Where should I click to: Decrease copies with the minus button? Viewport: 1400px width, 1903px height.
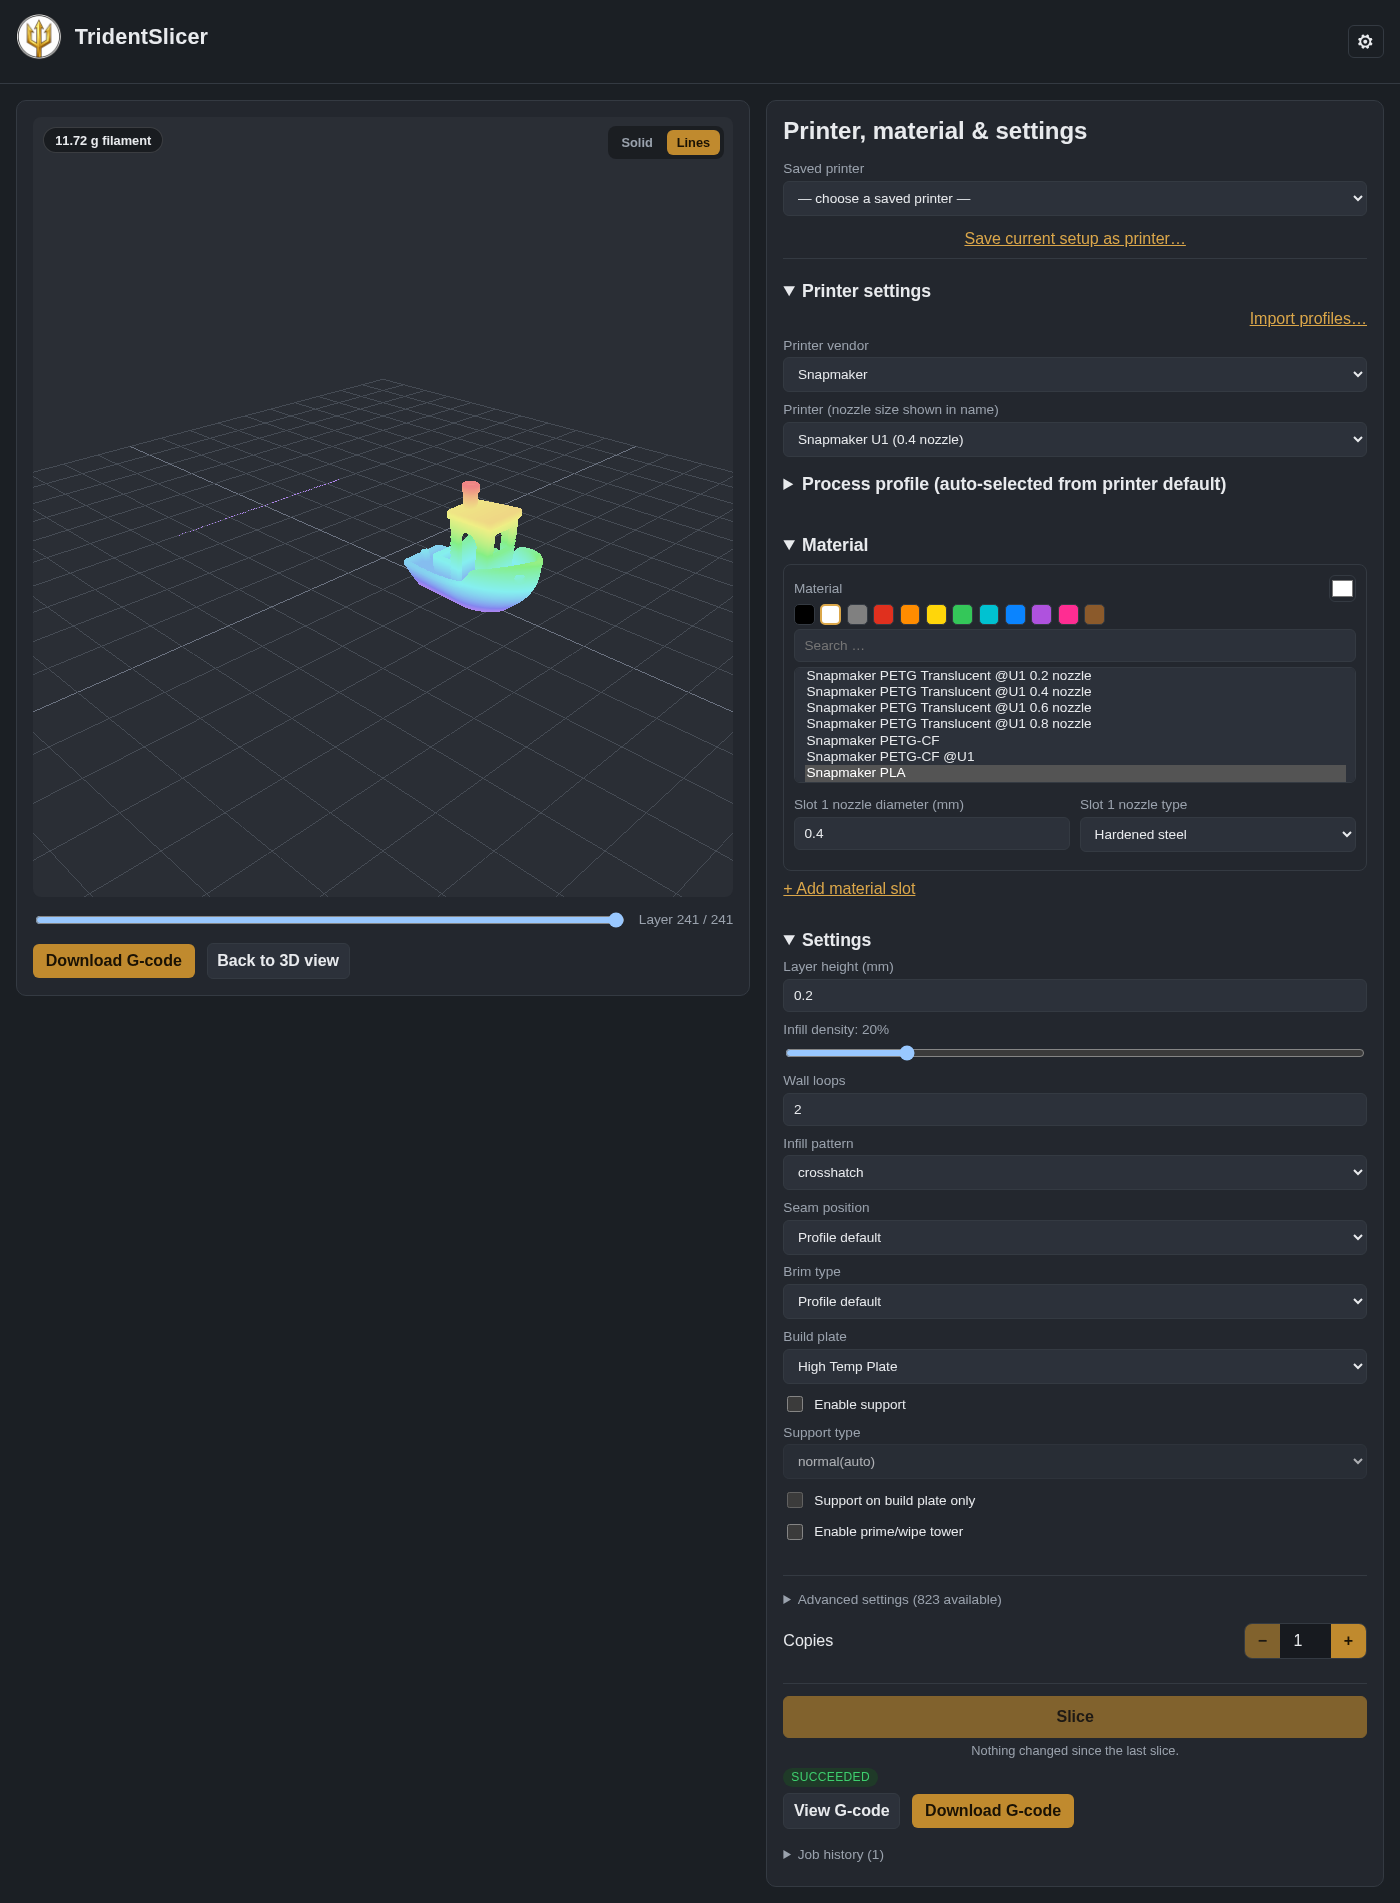pos(1262,1641)
